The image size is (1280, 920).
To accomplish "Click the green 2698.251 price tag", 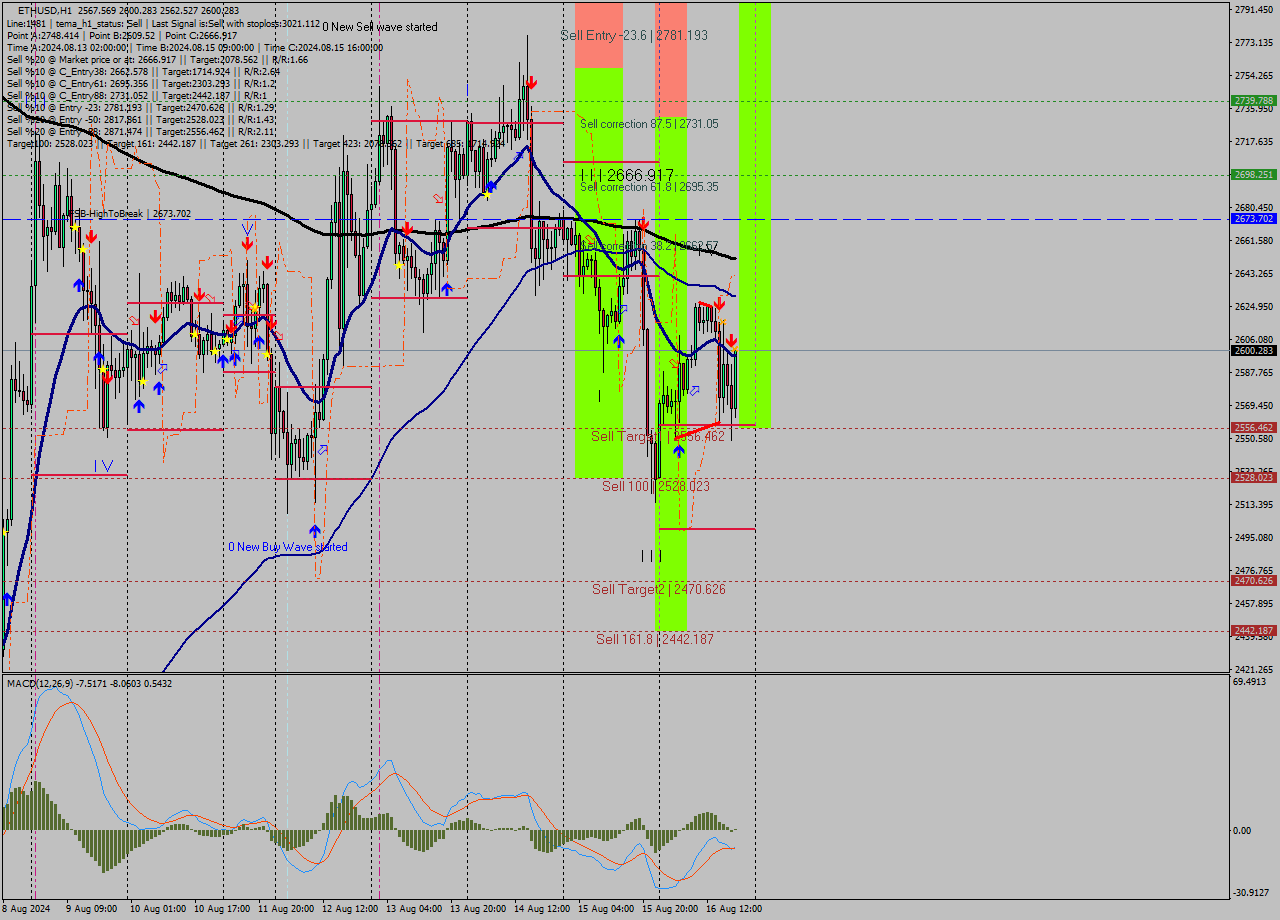I will (x=1254, y=174).
